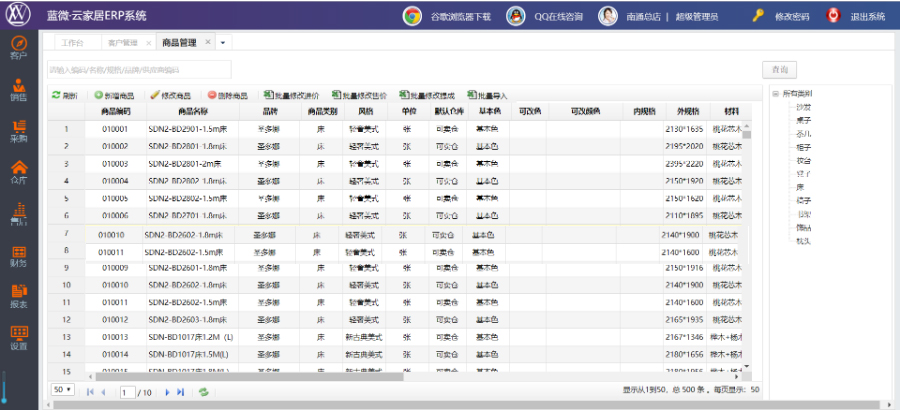Collapse the 所有类别 category tree node
Screen dimensions: 900x410
[x=774, y=94]
